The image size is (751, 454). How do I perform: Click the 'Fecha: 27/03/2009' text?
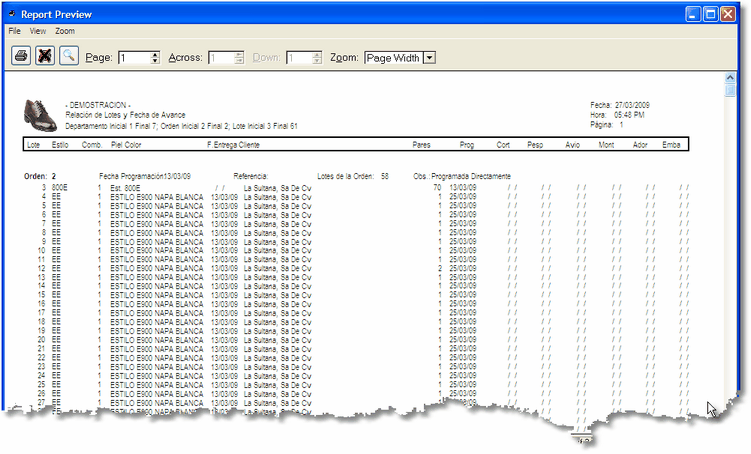click(620, 105)
